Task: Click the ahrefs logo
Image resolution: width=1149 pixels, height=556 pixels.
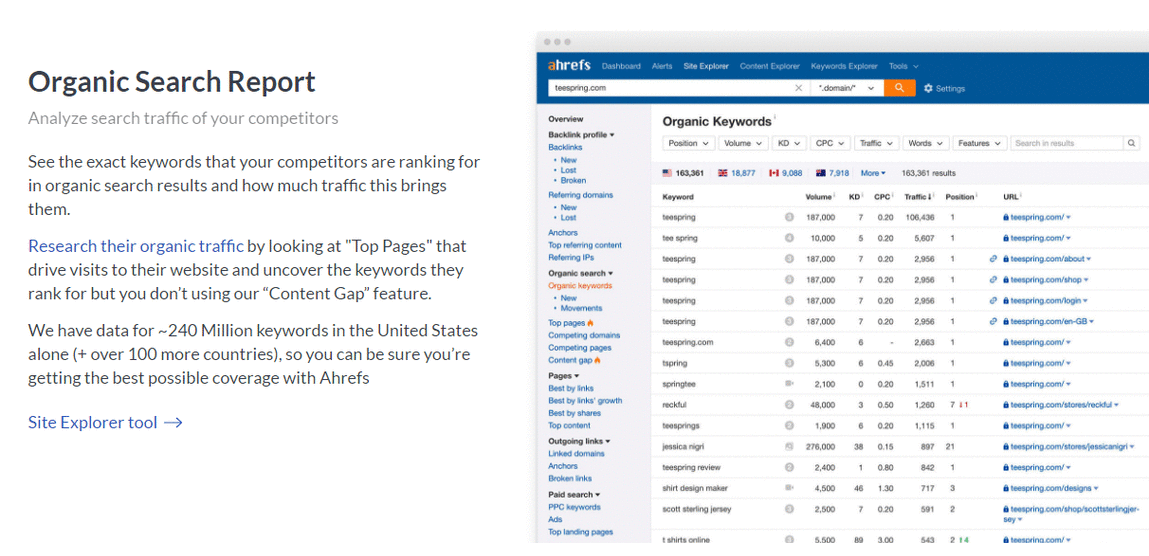Action: point(569,66)
